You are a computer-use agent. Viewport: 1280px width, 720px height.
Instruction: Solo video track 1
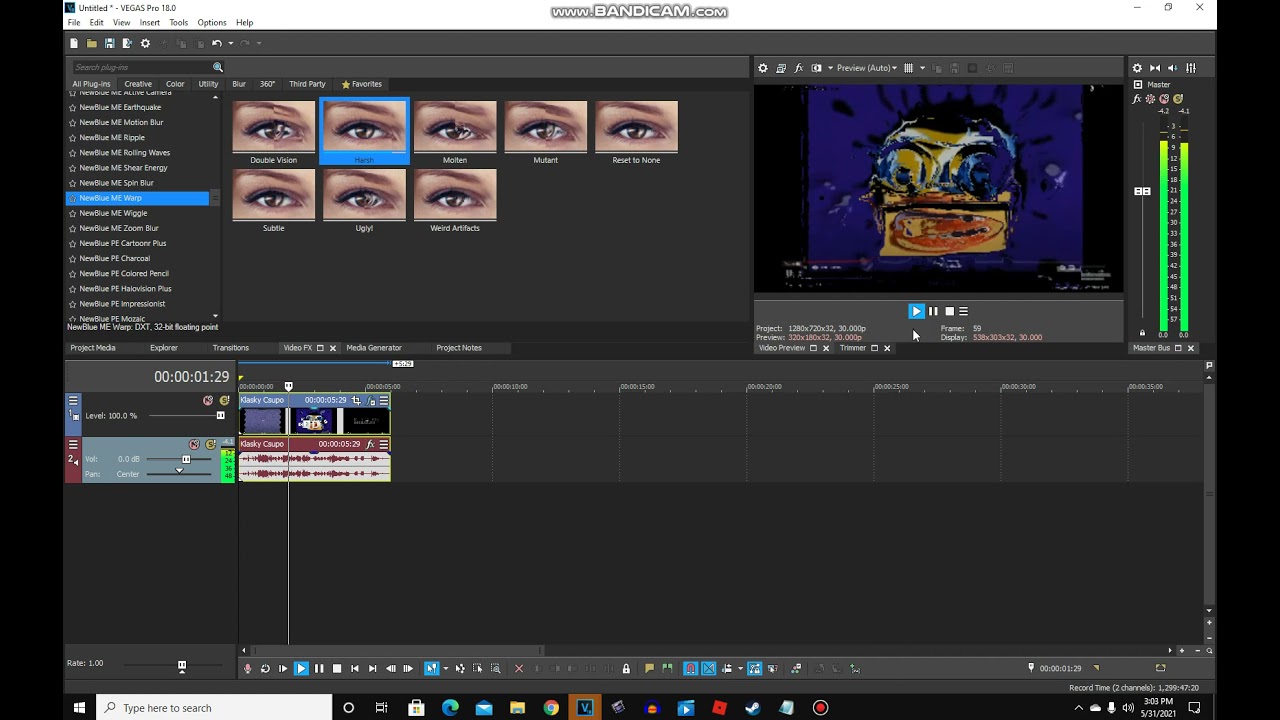tap(224, 400)
